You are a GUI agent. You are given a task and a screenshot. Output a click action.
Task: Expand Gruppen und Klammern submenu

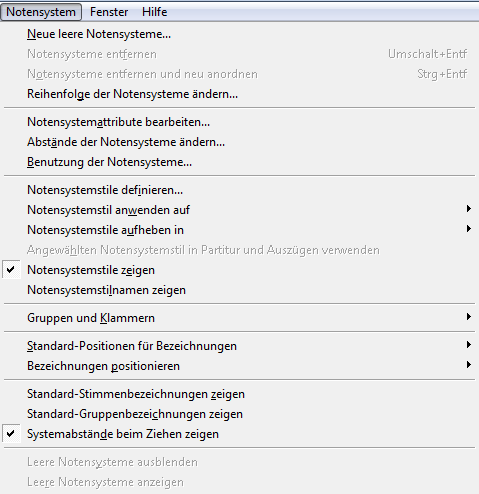click(239, 318)
